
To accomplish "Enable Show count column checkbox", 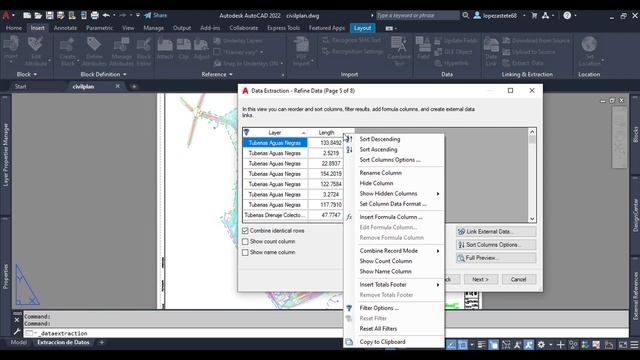I will (245, 242).
